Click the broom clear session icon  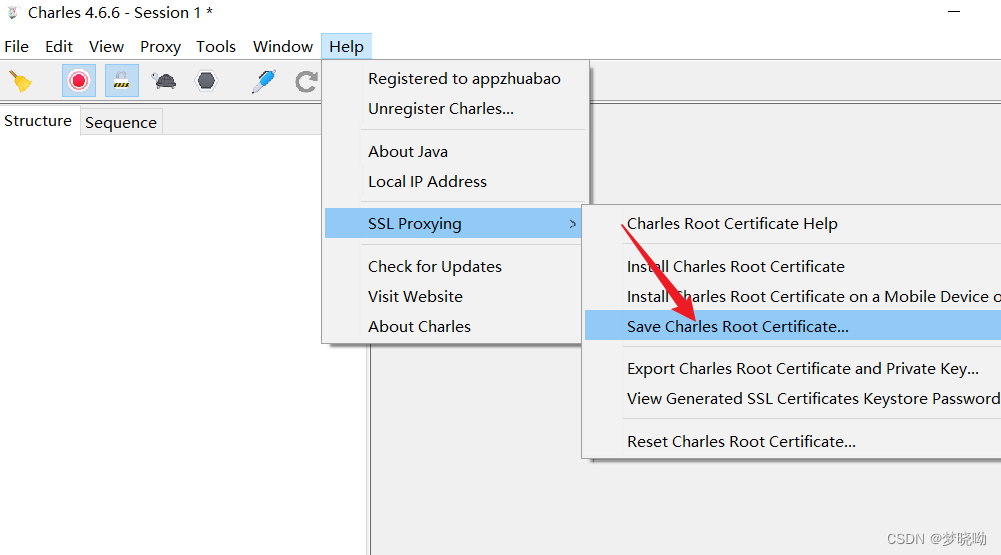pyautogui.click(x=20, y=81)
